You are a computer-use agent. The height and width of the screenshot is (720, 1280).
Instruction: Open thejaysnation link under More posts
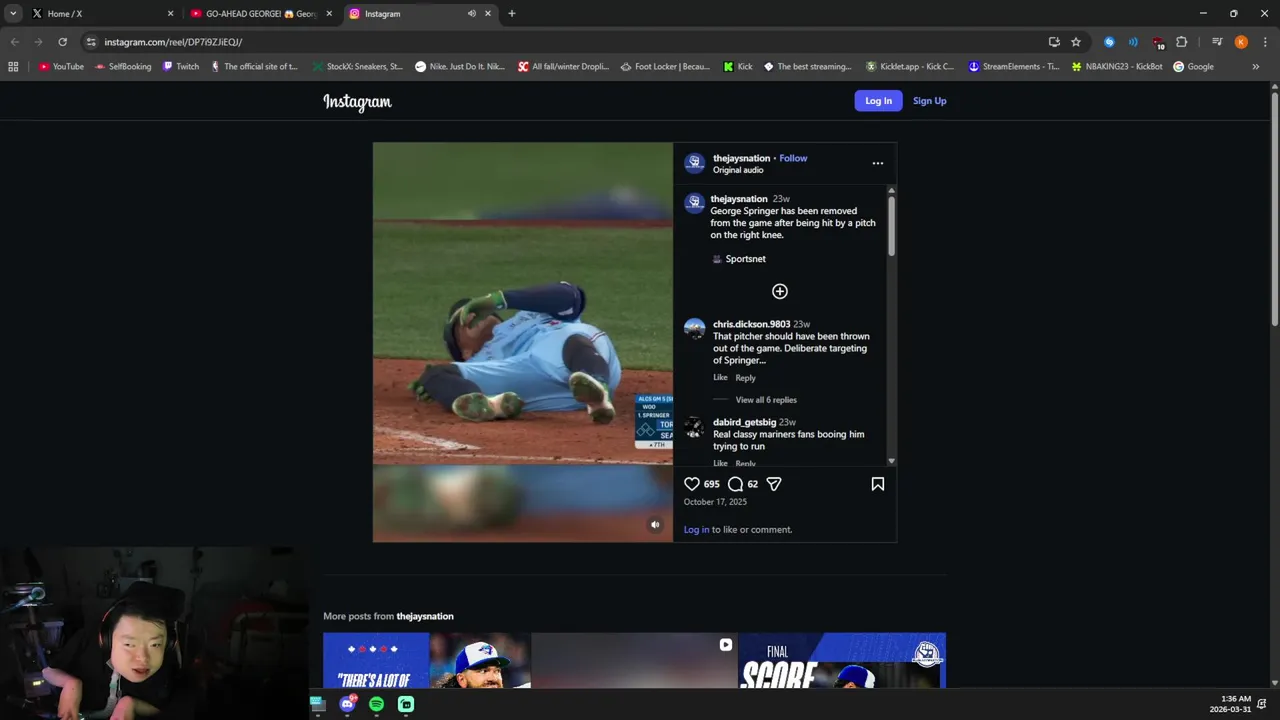click(x=425, y=616)
